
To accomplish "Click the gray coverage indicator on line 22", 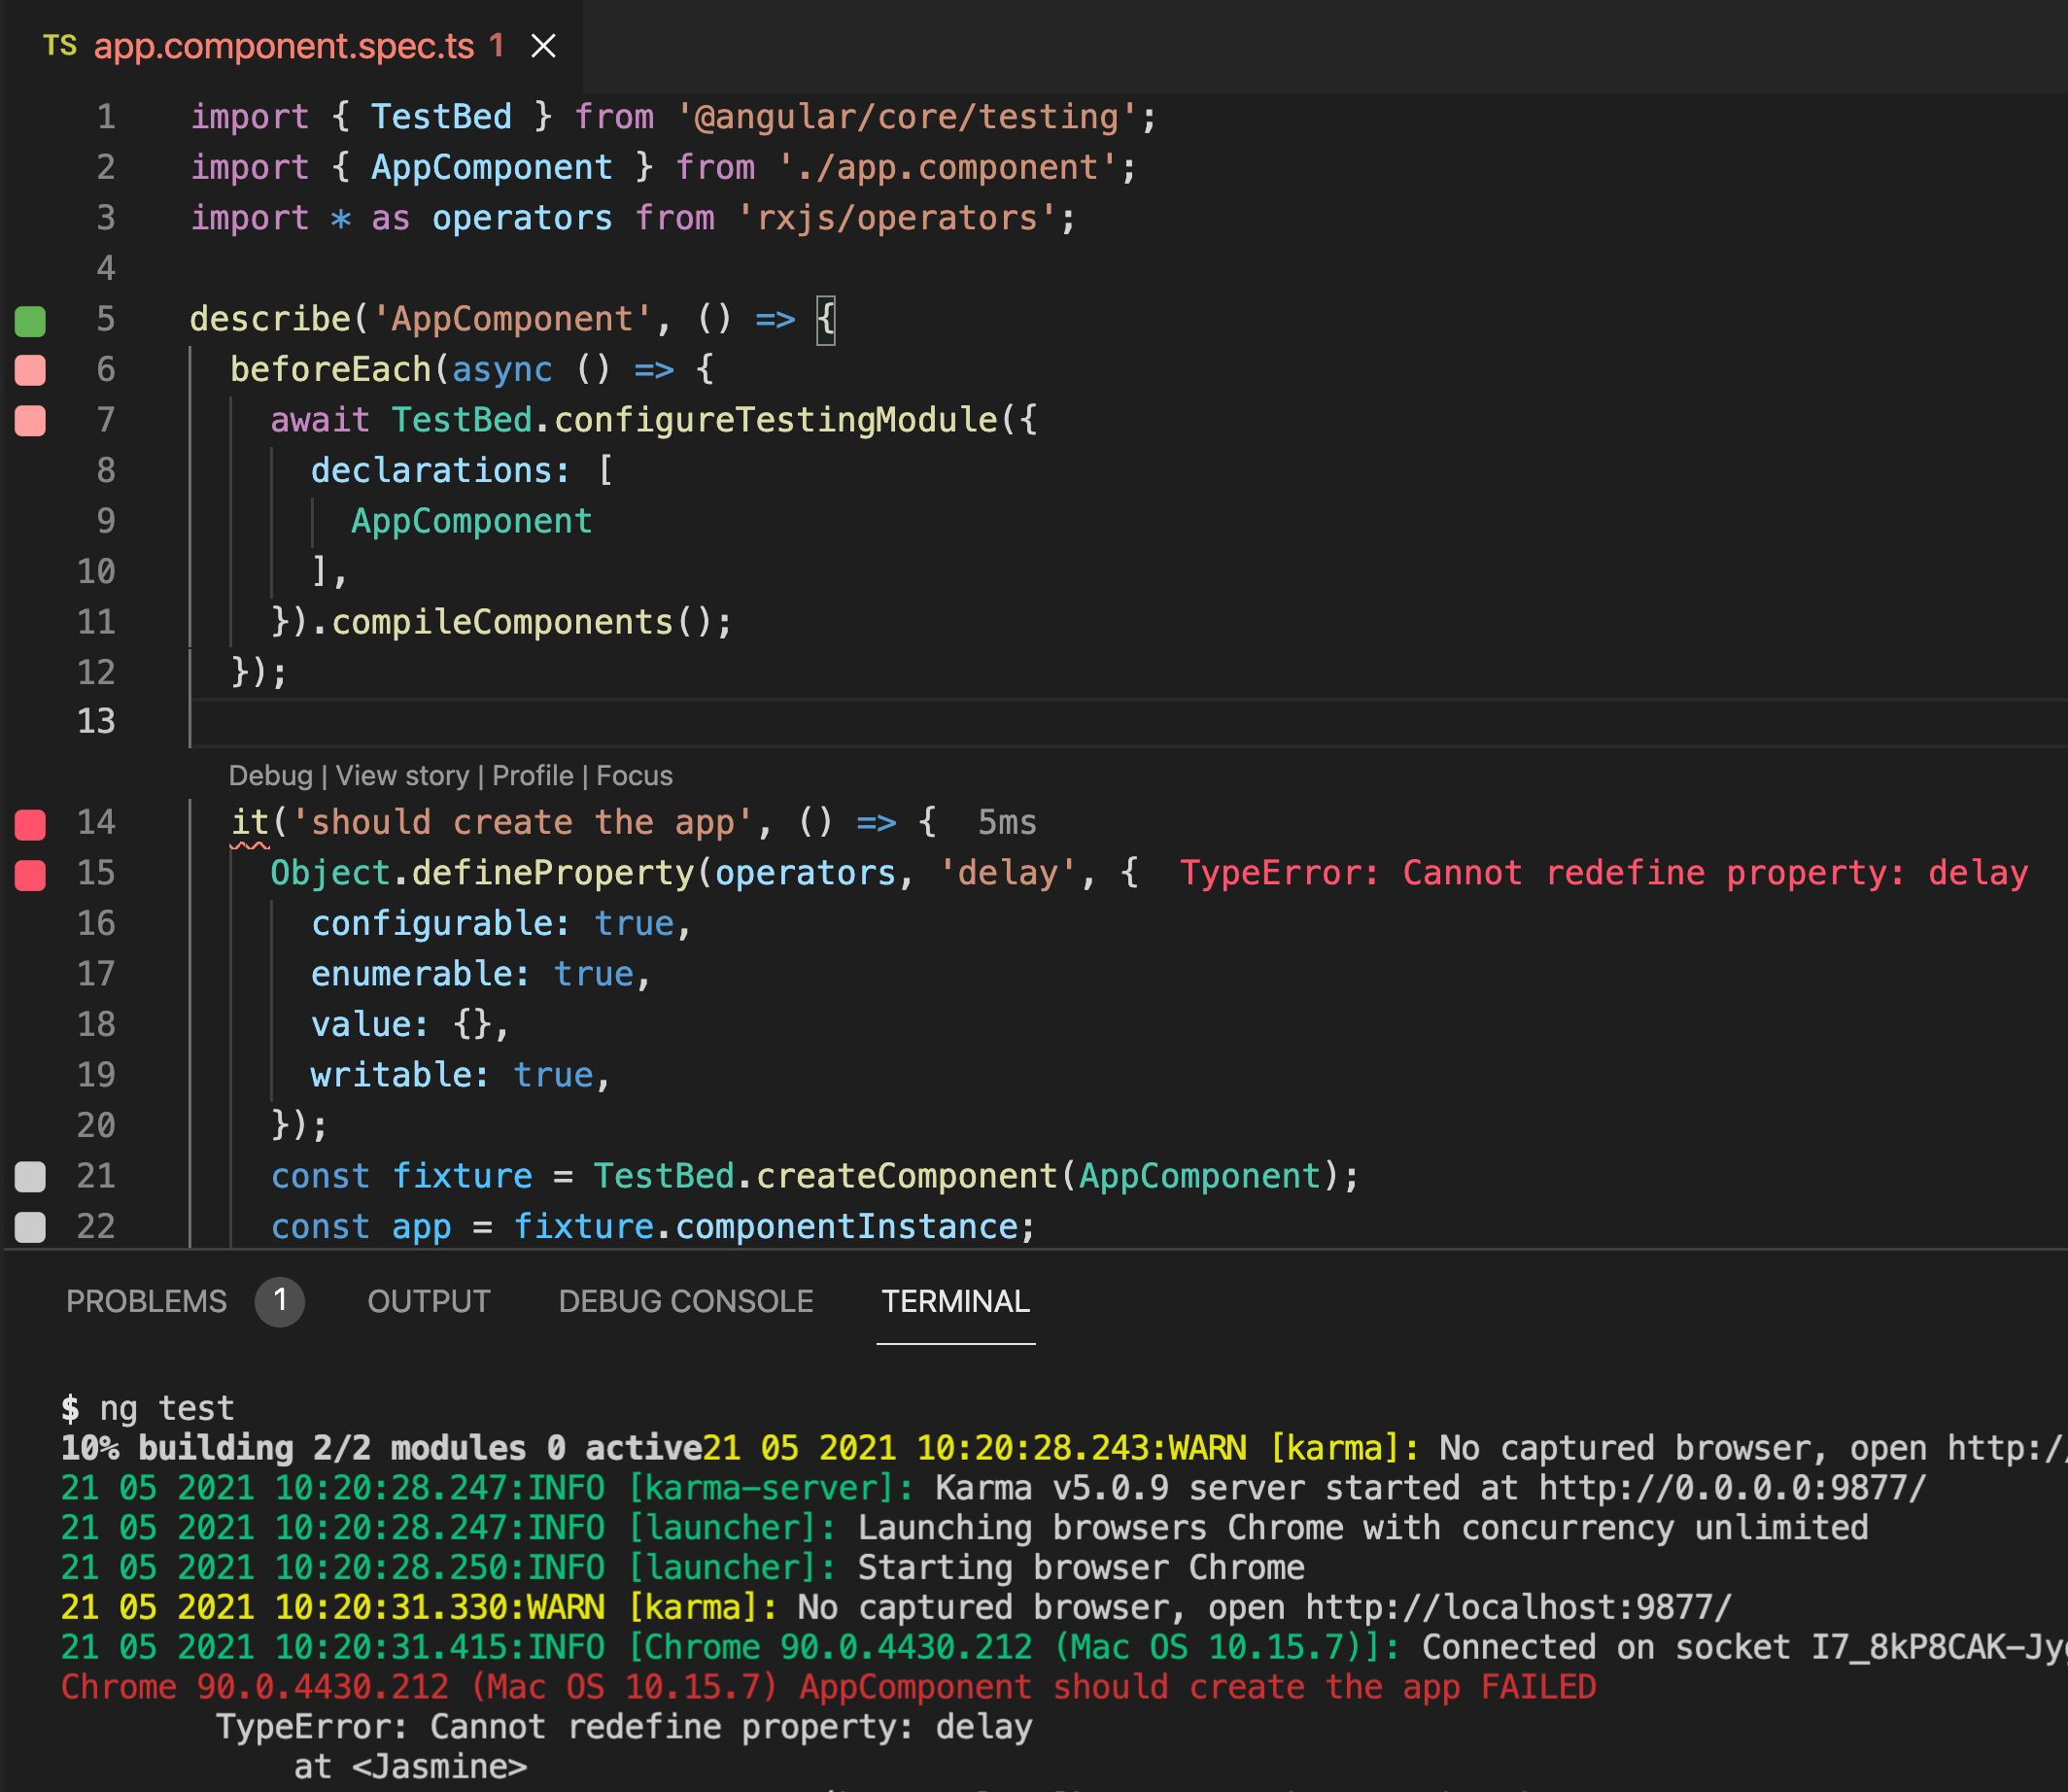I will point(29,1227).
